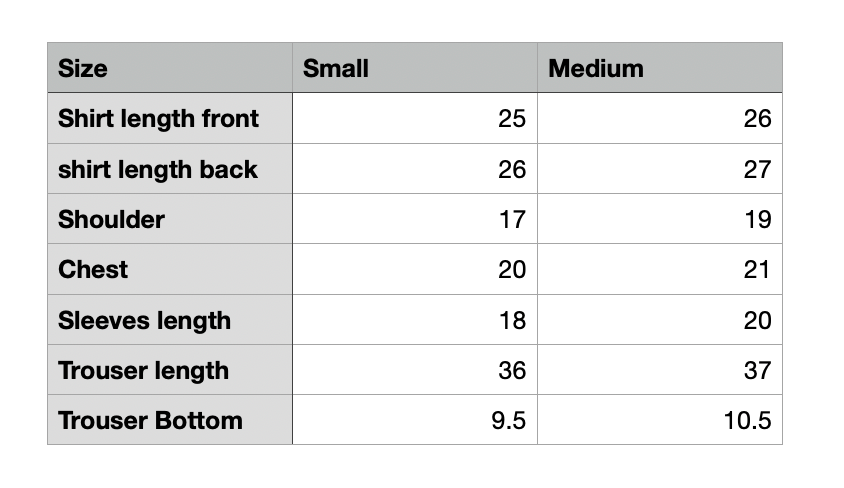Select the Small Sleeves length value 18
The image size is (844, 488).
(x=415, y=320)
